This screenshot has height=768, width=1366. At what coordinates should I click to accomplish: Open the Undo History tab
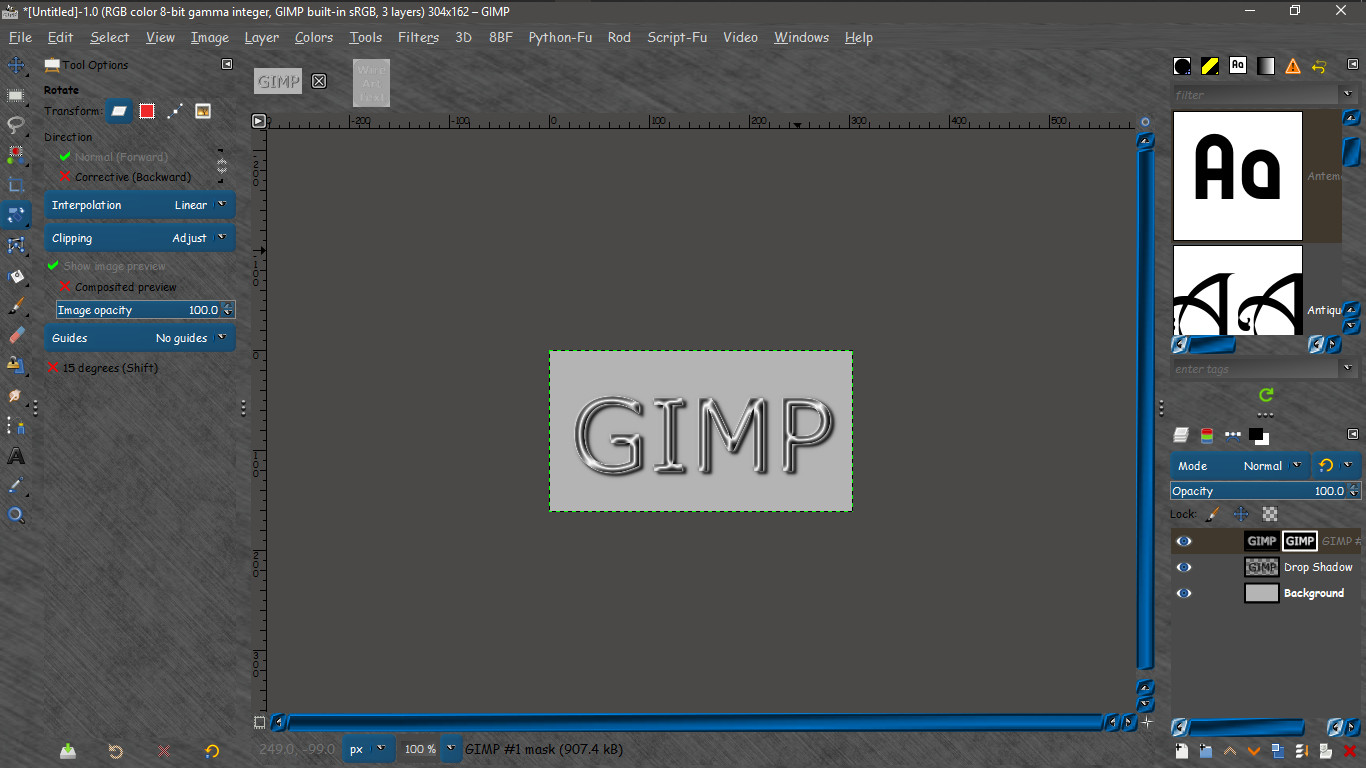pyautogui.click(x=1319, y=66)
